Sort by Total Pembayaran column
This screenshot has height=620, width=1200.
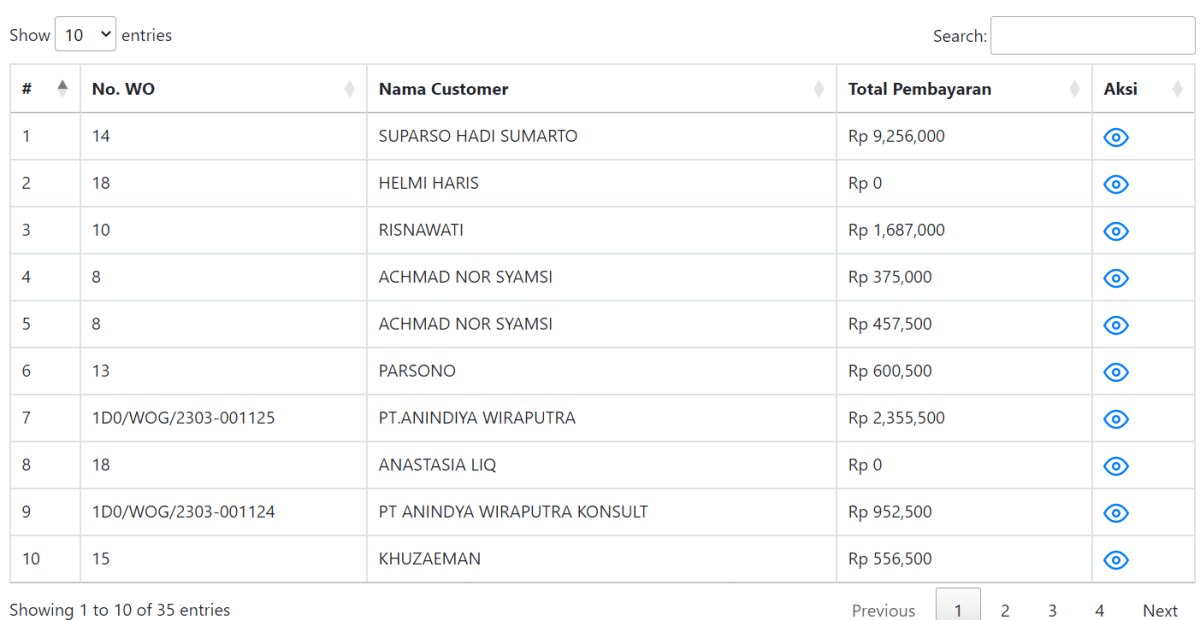click(964, 89)
